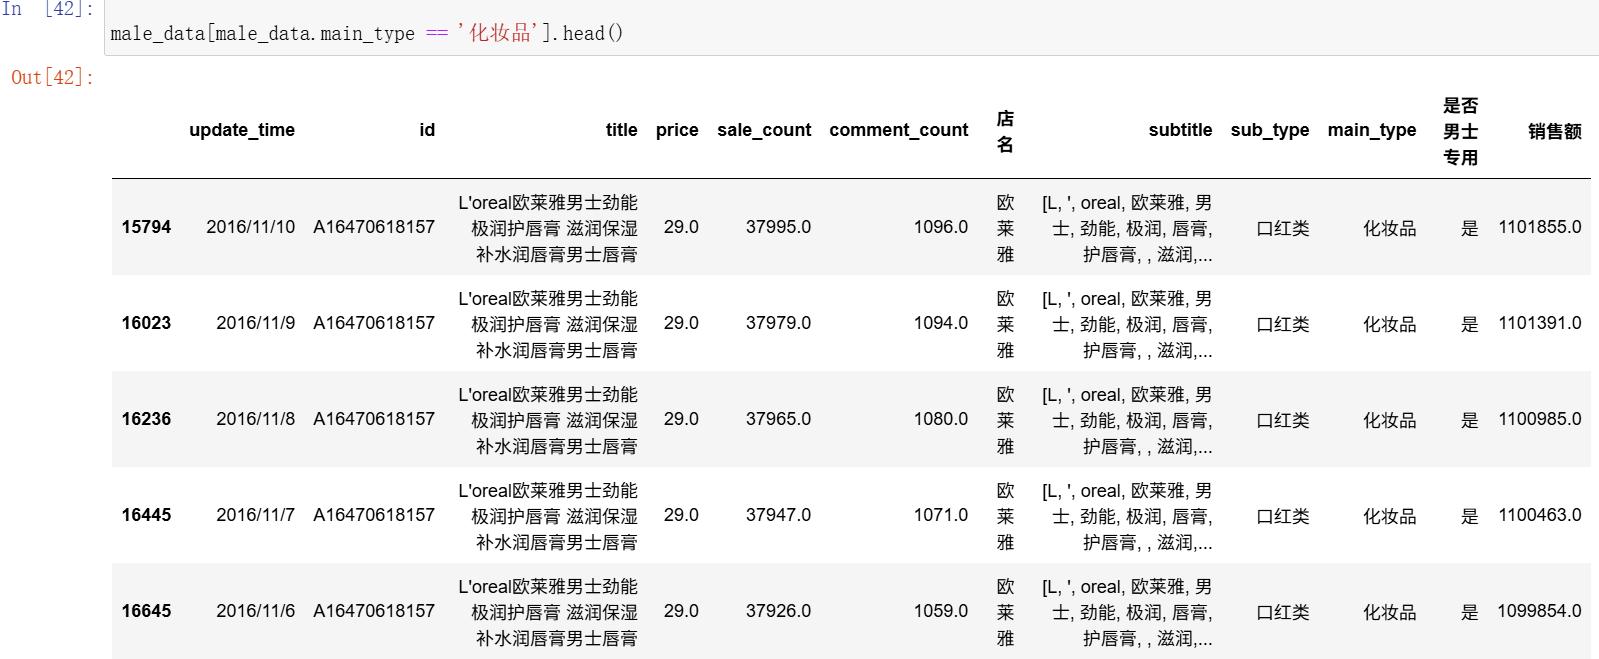Screen dimensions: 1599x659
Task: Click the update_time column header
Action: tap(242, 130)
